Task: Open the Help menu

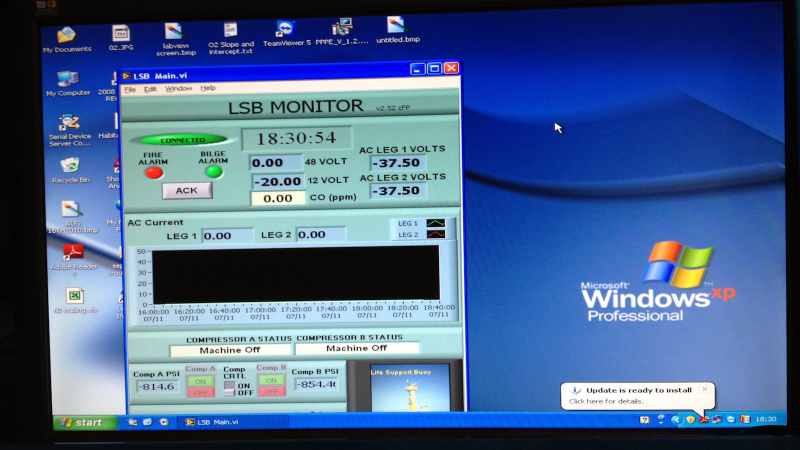Action: pos(208,88)
